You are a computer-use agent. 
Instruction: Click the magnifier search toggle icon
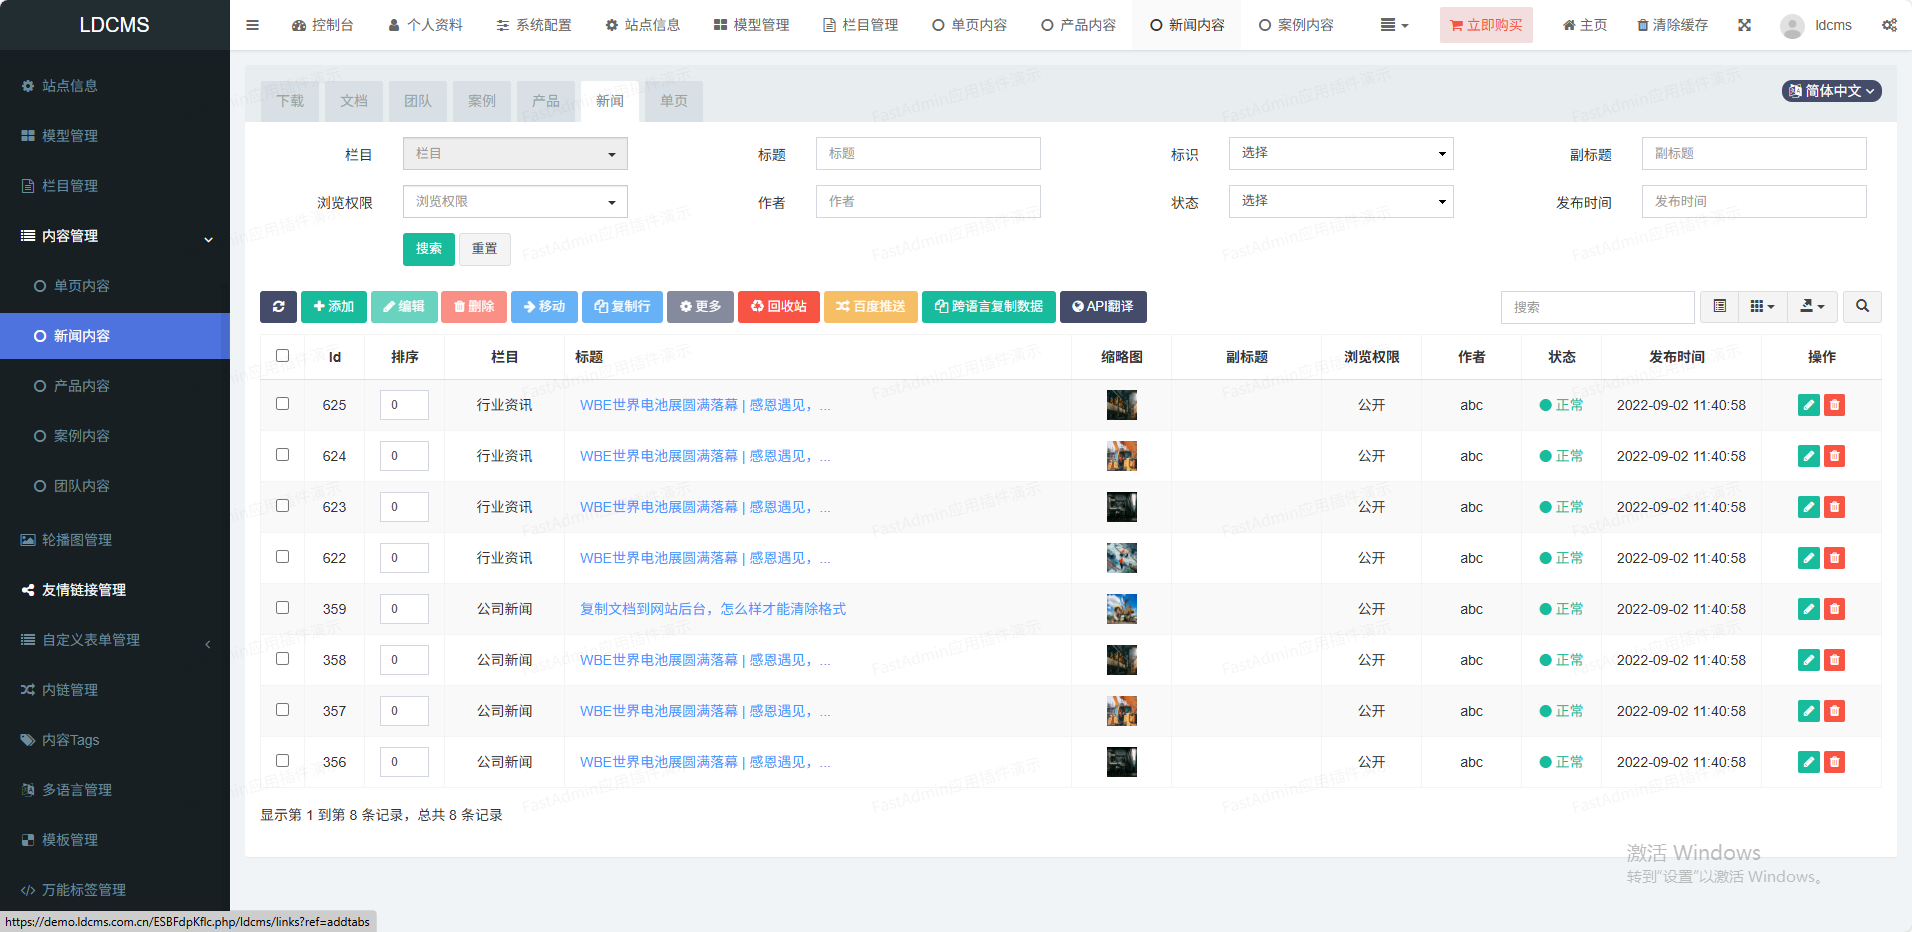(1862, 307)
